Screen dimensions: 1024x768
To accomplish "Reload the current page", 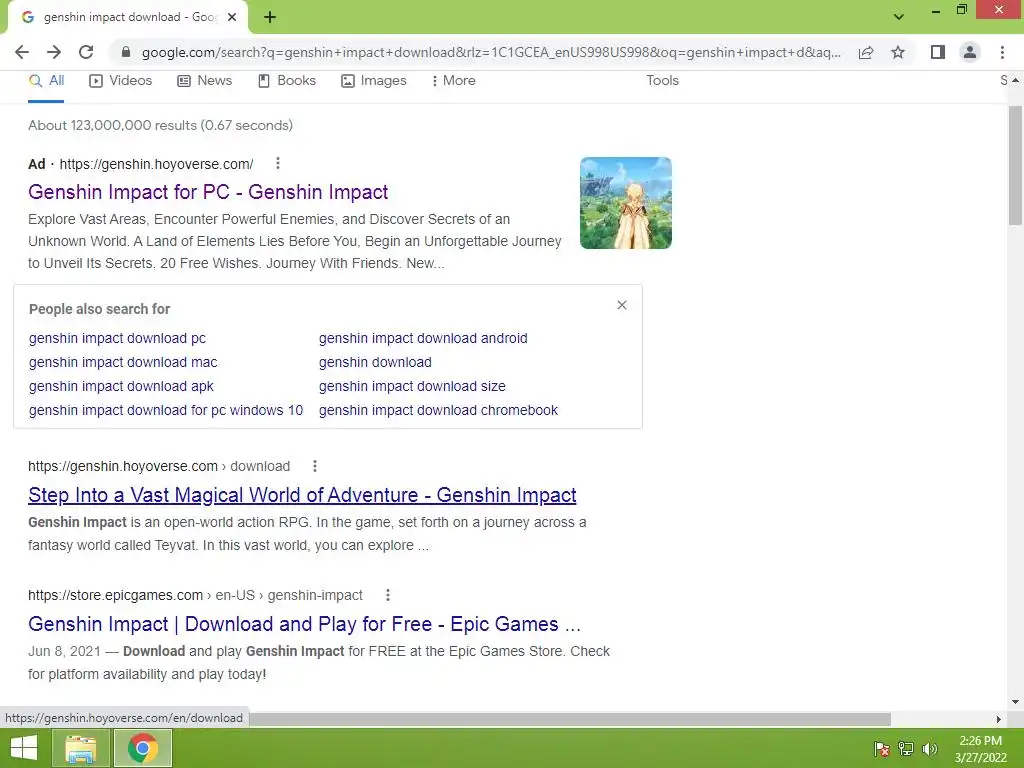I will pos(86,52).
